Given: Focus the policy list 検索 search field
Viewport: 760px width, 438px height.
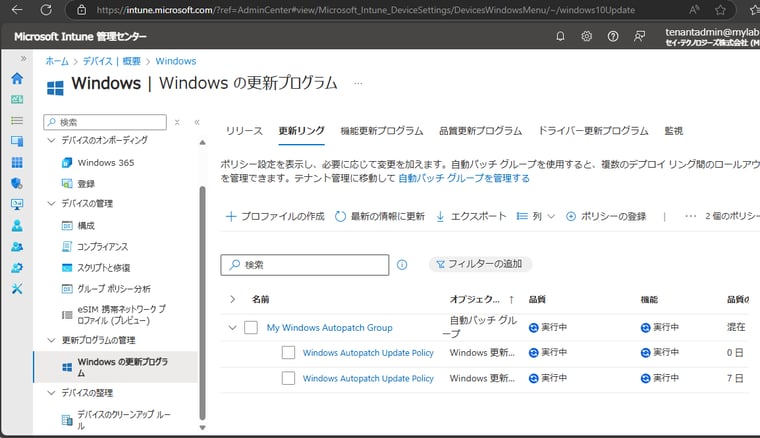Looking at the screenshot, I should pyautogui.click(x=305, y=265).
